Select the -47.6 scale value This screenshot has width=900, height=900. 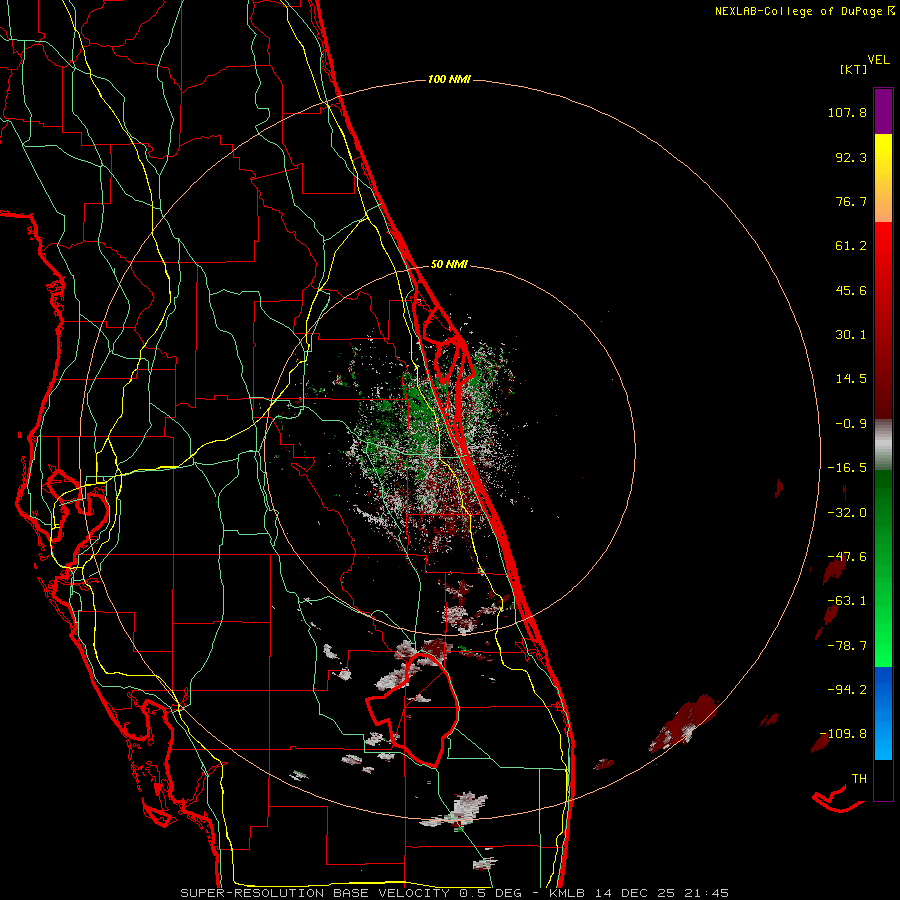(847, 557)
